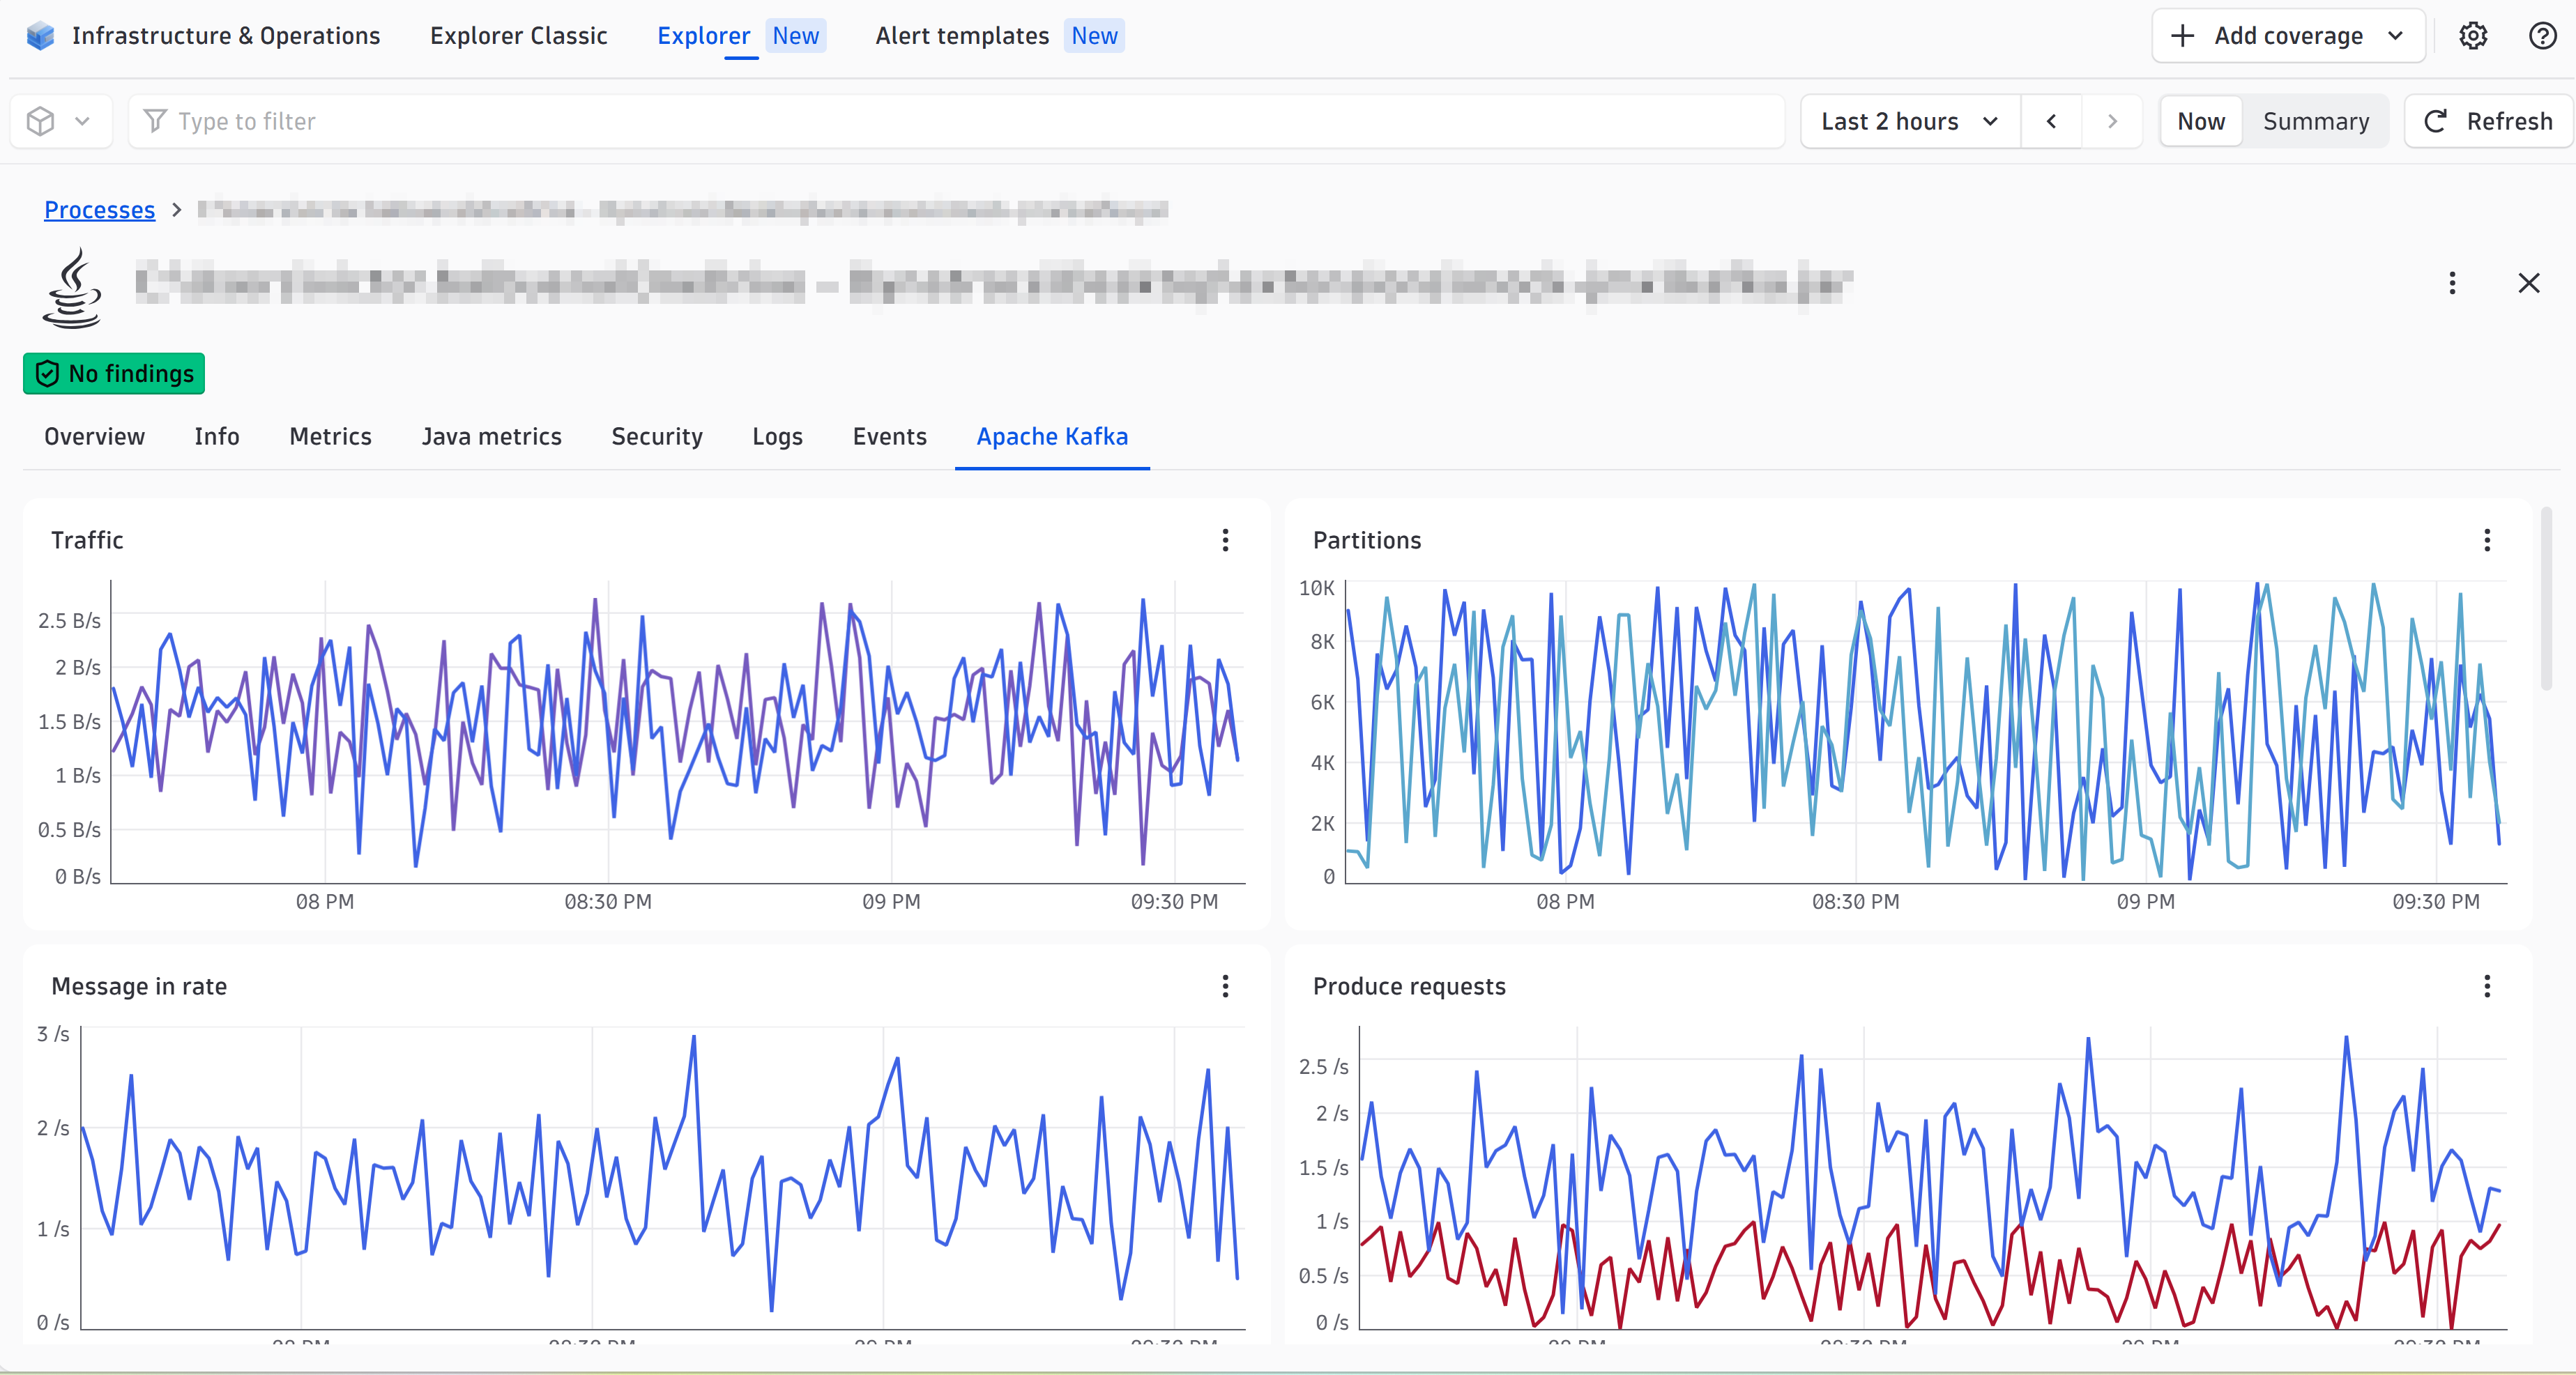Switch to the Metrics tab
This screenshot has height=1375, width=2576.
(x=330, y=436)
